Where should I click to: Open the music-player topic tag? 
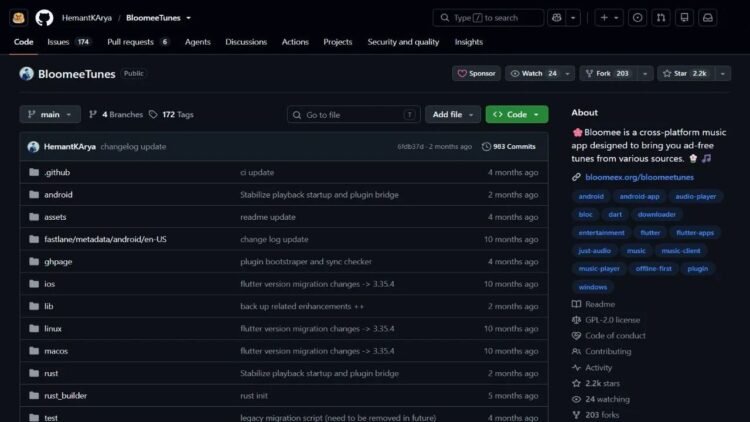tap(599, 269)
